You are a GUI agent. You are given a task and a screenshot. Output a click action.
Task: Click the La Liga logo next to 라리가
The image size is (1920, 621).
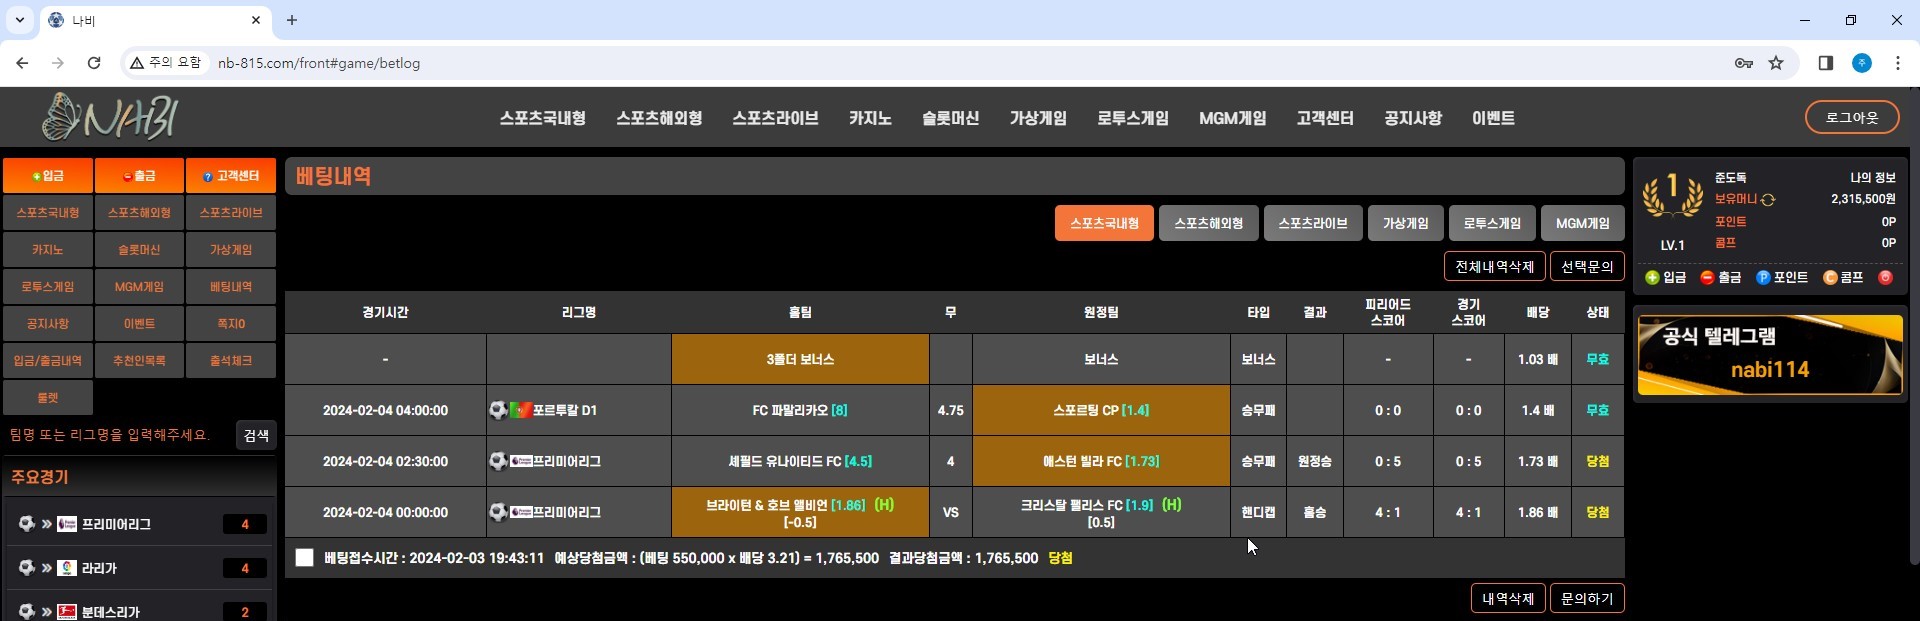(x=67, y=568)
